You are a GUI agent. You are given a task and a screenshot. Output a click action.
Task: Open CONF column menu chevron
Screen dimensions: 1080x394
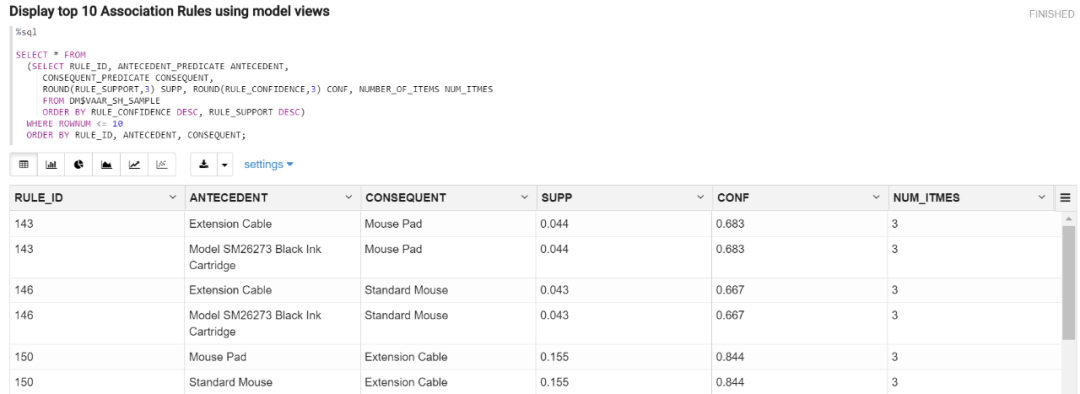[876, 198]
